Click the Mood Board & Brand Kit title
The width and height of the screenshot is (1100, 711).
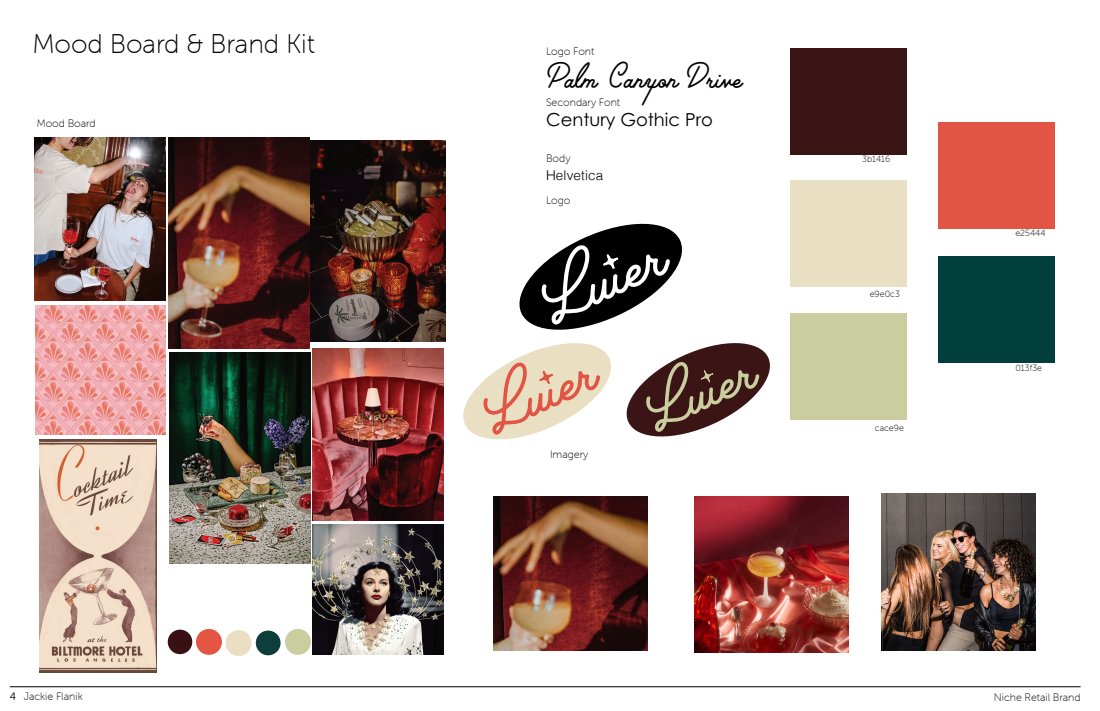point(174,44)
